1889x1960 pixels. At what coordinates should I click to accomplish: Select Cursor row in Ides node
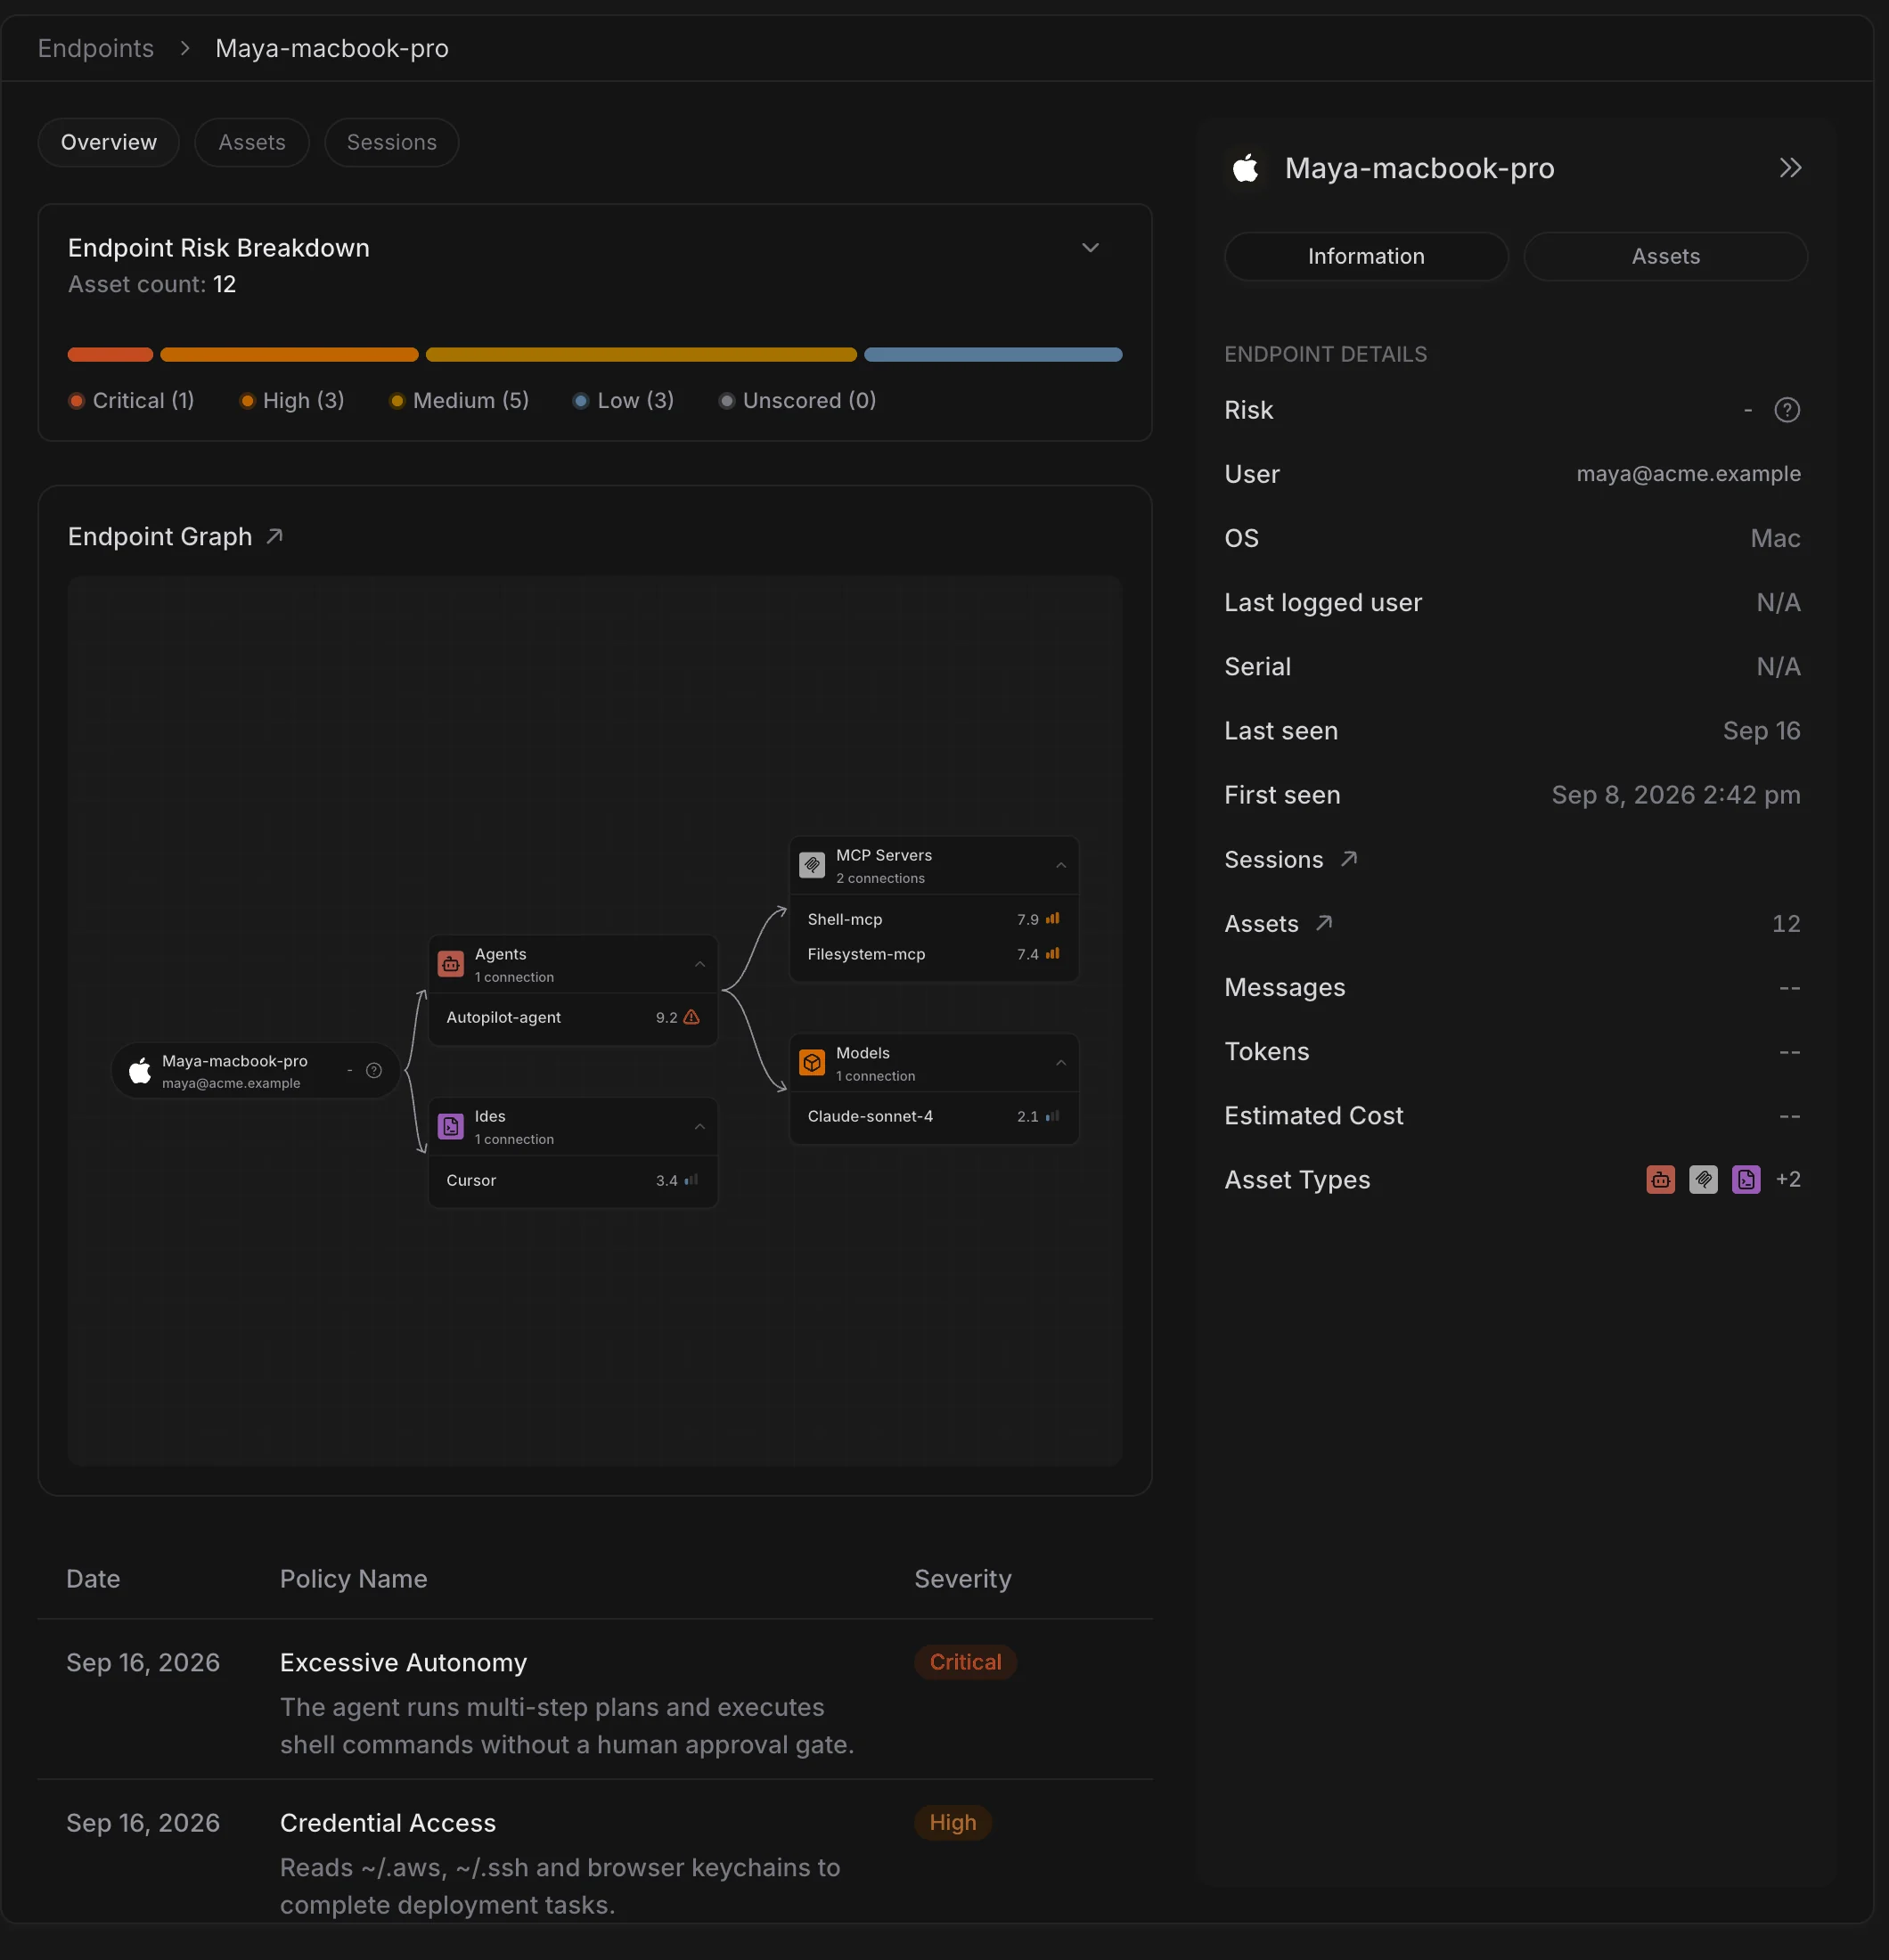point(573,1181)
